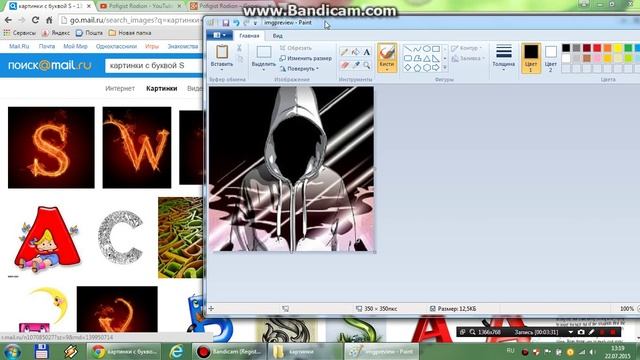Image resolution: width=640 pixels, height=360 pixels.
Task: Click the Изменить размер resize button
Action: pos(306,58)
